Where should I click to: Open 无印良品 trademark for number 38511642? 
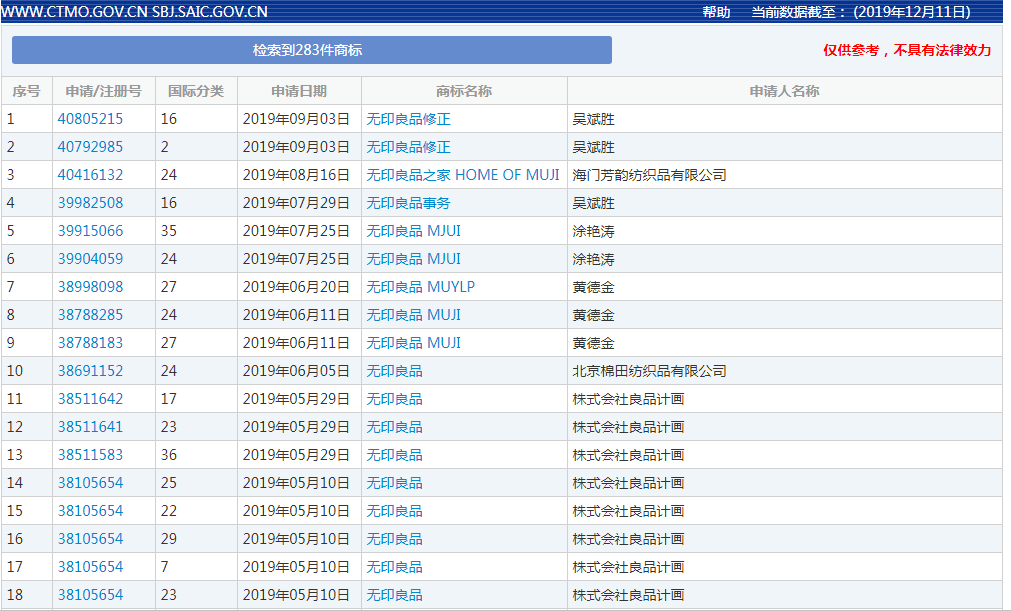coord(395,399)
